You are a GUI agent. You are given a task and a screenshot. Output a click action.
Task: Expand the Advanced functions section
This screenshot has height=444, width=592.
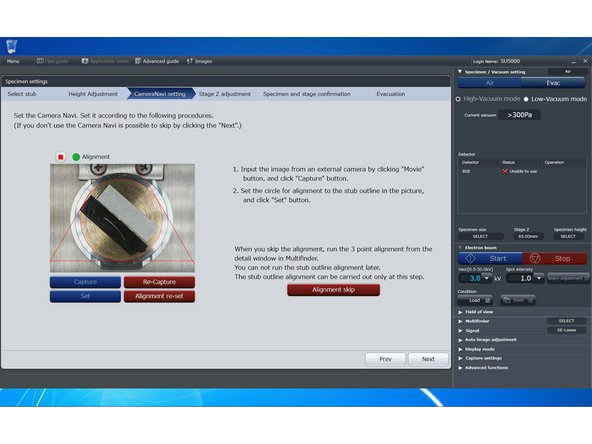point(460,368)
